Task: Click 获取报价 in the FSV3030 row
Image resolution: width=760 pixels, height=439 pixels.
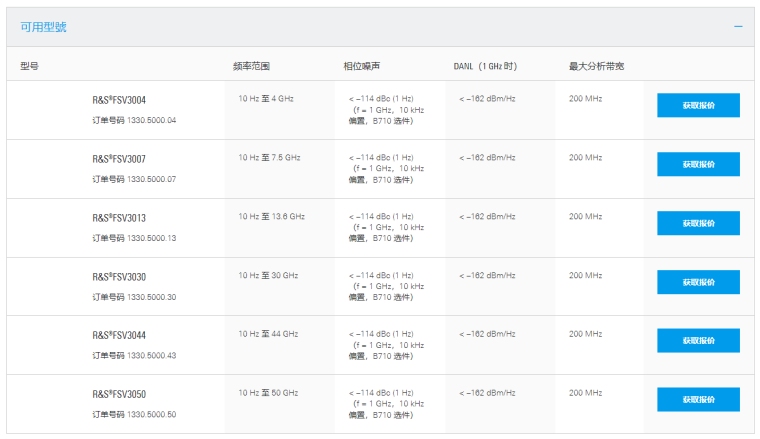Action: click(x=698, y=282)
